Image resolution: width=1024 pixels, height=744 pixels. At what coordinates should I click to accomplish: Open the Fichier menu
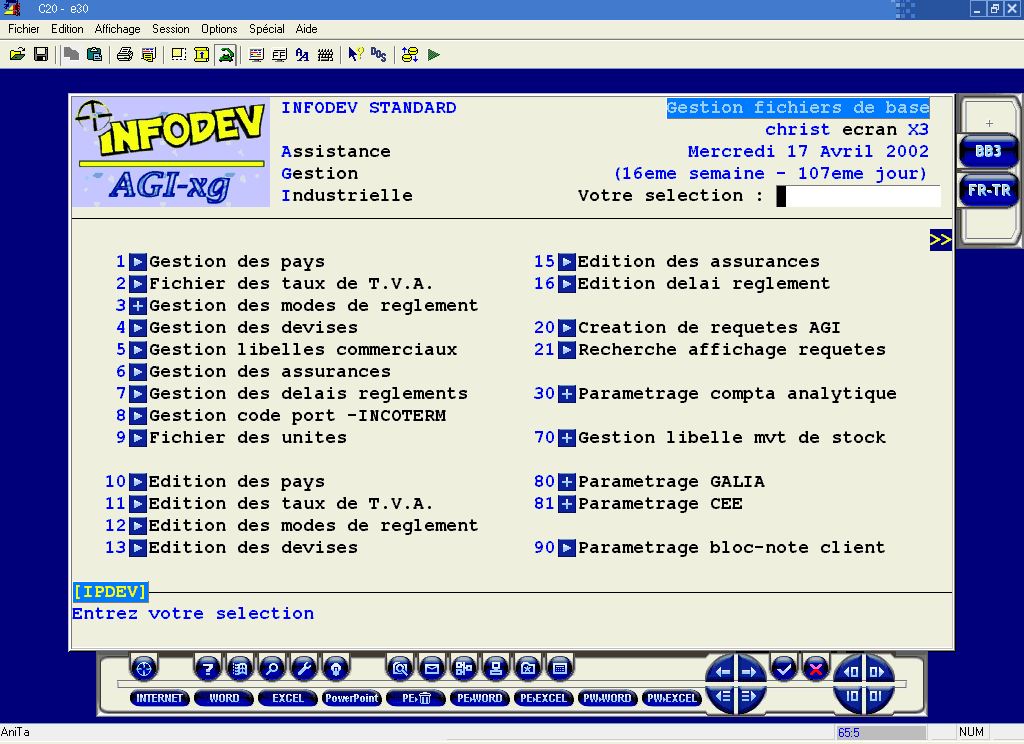coord(24,29)
